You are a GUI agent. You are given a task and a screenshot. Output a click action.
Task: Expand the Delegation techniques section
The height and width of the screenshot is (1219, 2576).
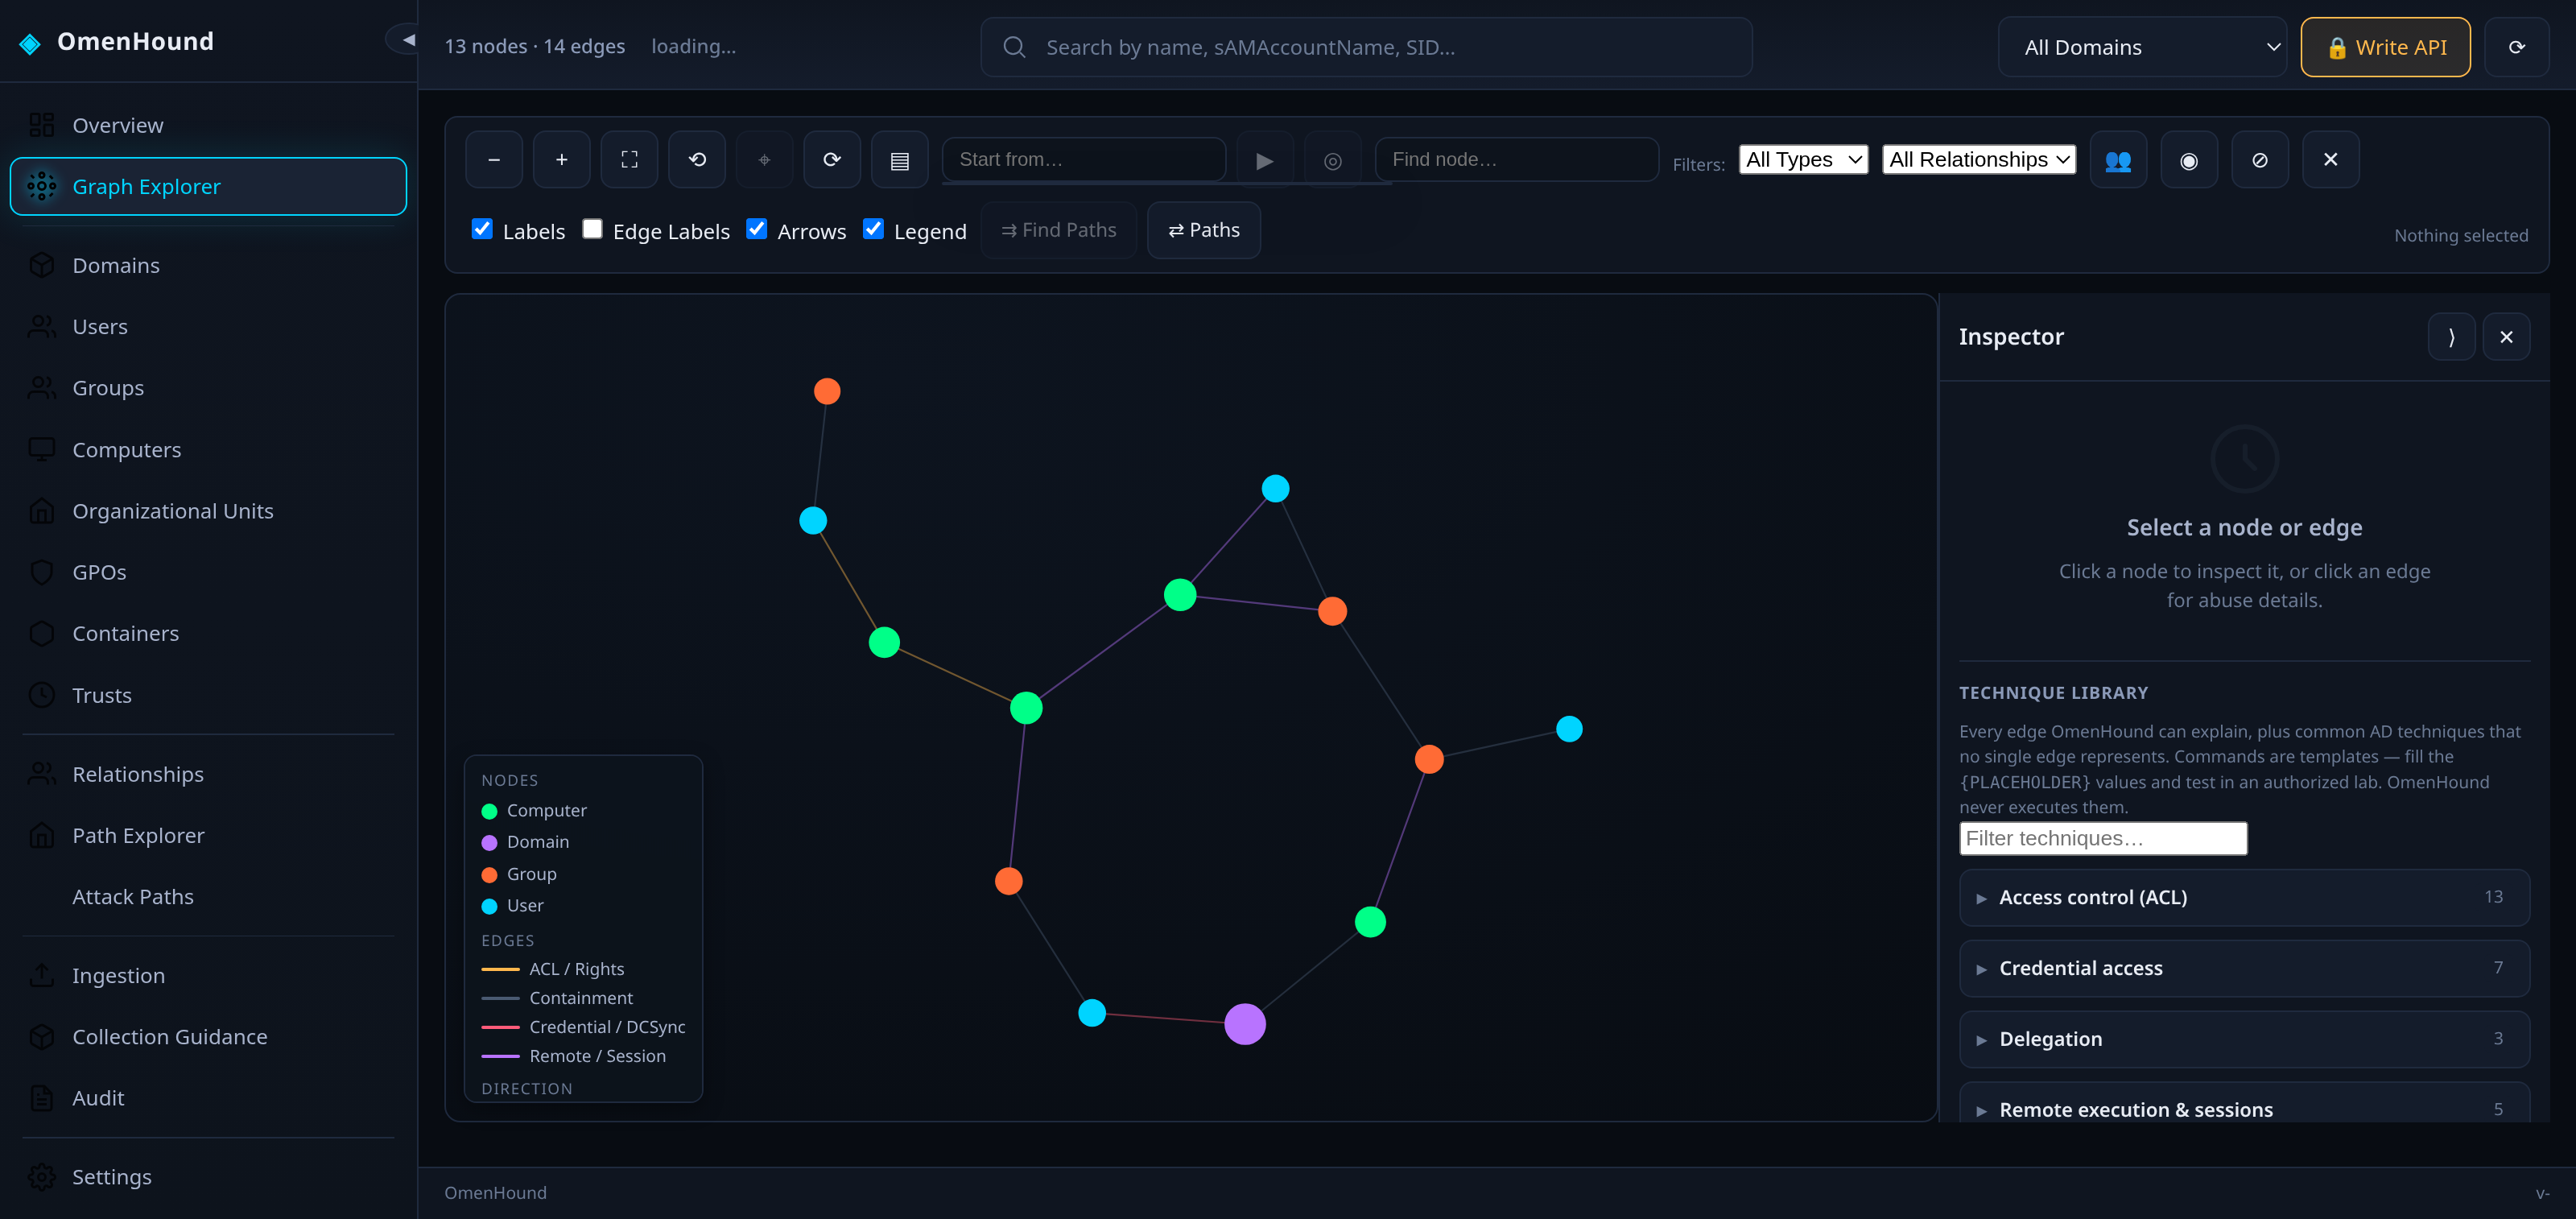point(2244,1039)
